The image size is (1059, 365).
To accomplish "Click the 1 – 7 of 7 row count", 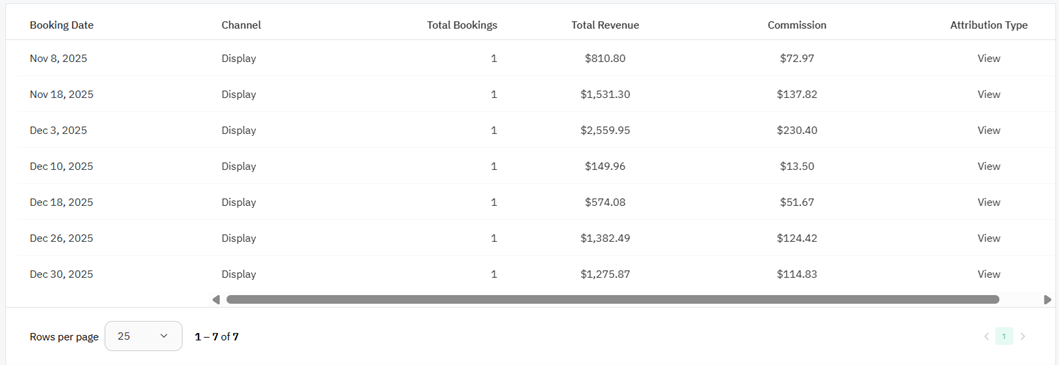I will (217, 337).
